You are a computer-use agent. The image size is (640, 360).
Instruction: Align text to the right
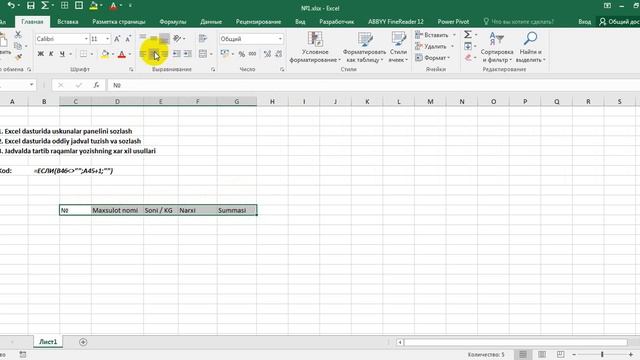(165, 54)
